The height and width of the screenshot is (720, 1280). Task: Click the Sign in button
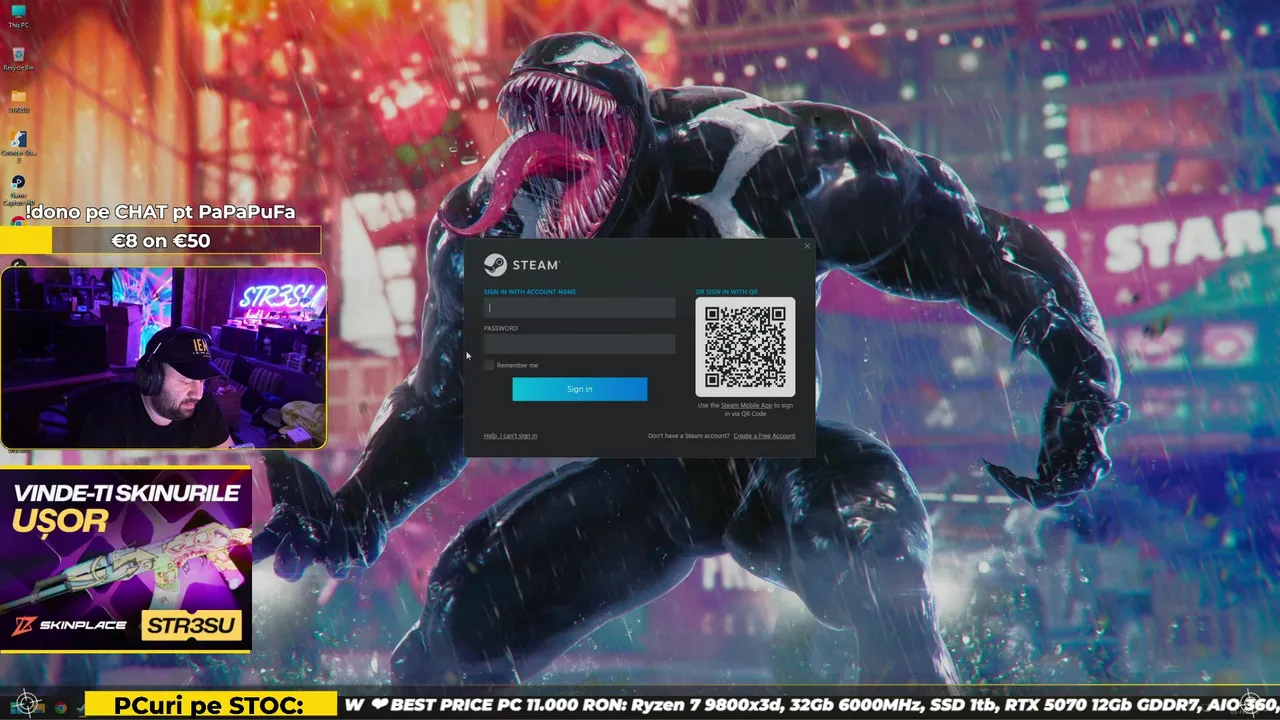click(579, 389)
